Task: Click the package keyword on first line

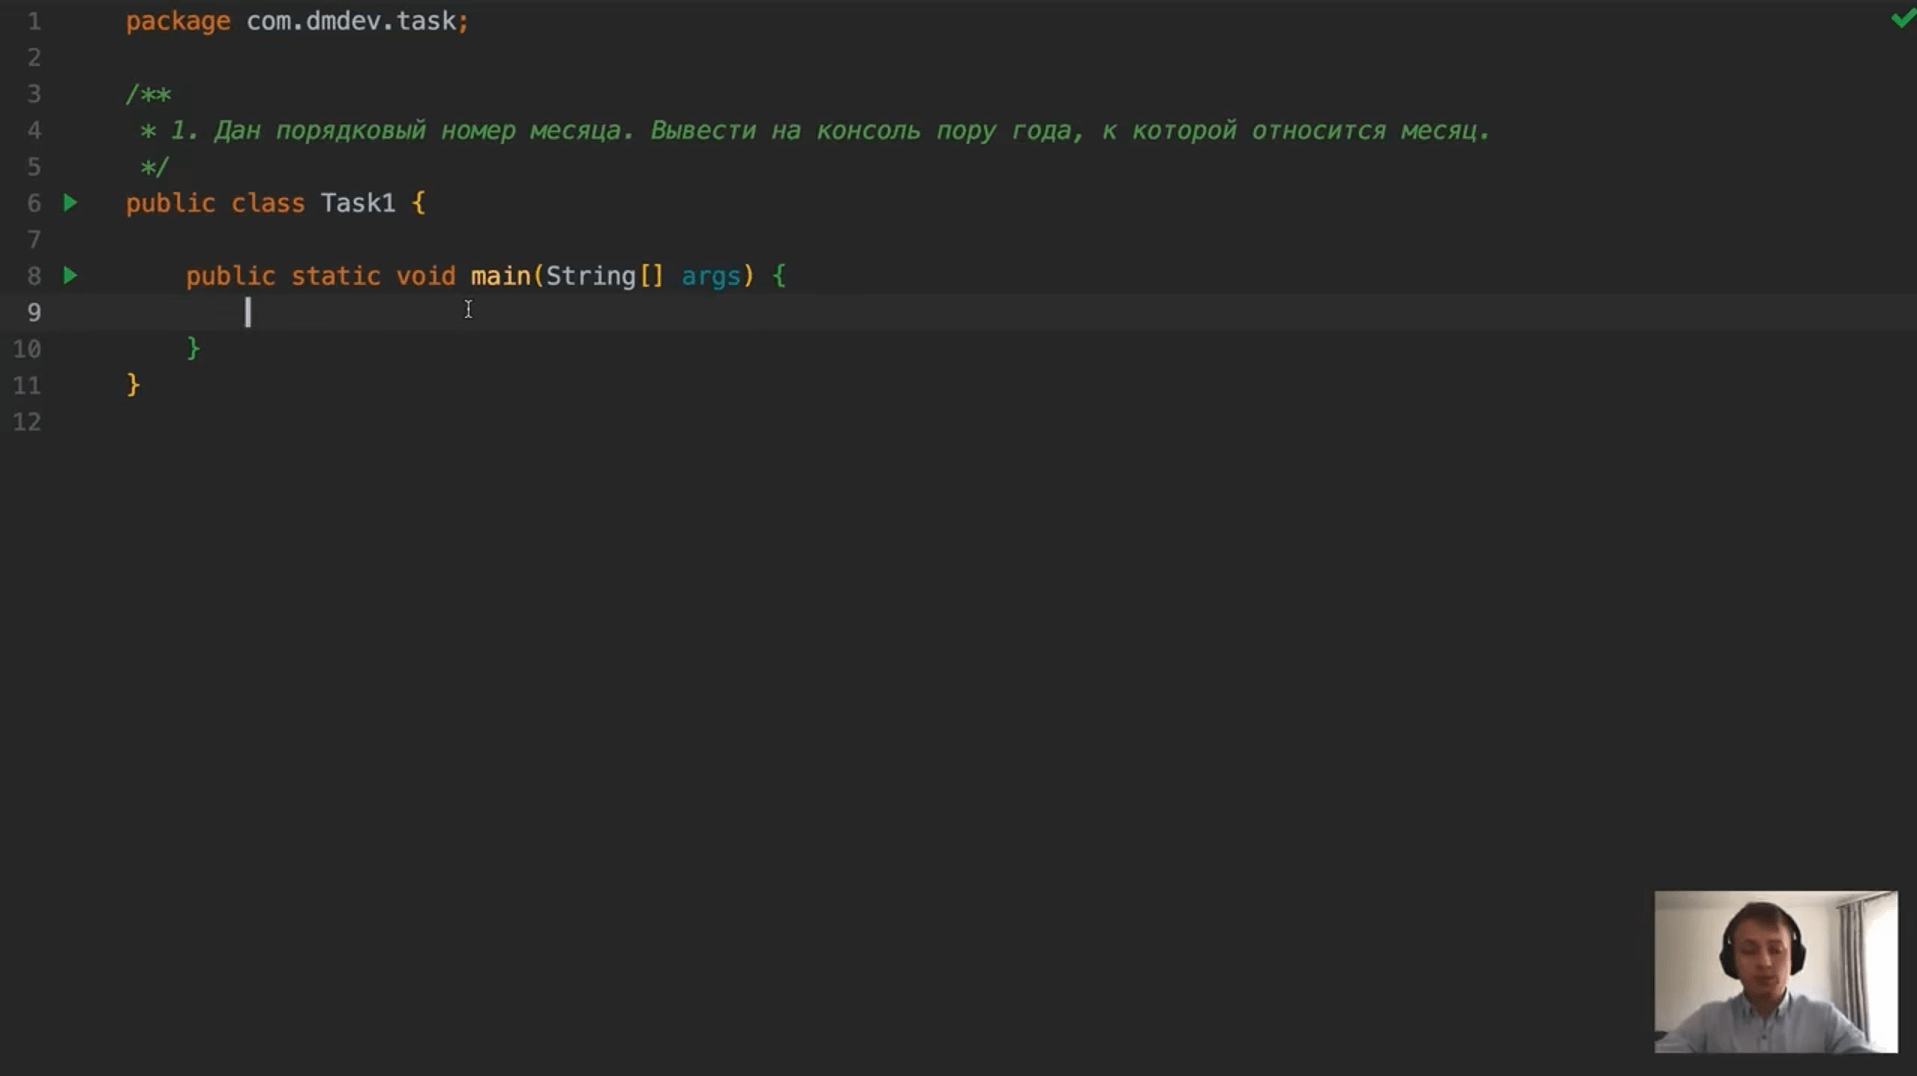Action: (178, 21)
